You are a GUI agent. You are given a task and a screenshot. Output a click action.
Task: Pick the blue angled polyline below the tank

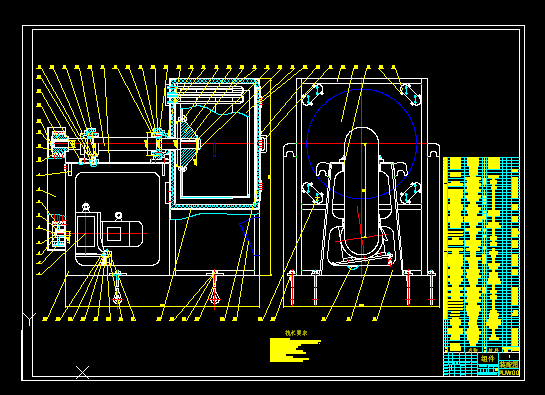click(x=249, y=236)
